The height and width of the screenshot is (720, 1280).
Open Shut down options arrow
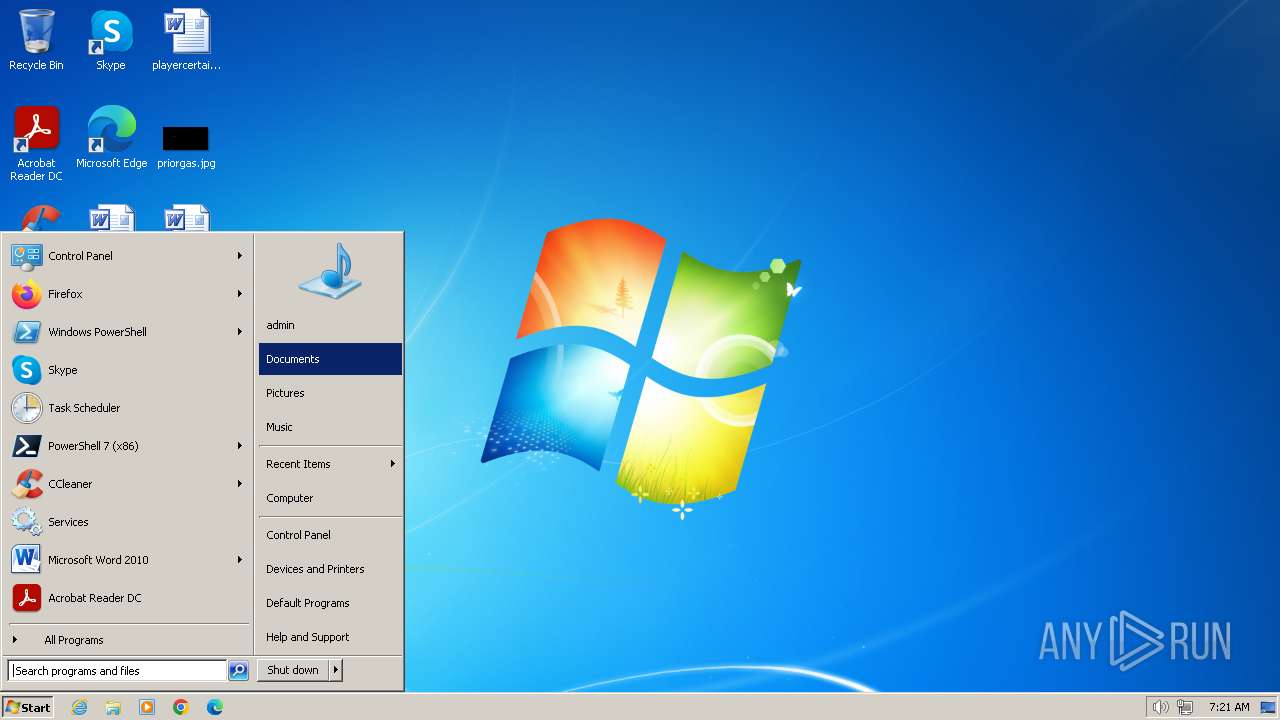335,670
